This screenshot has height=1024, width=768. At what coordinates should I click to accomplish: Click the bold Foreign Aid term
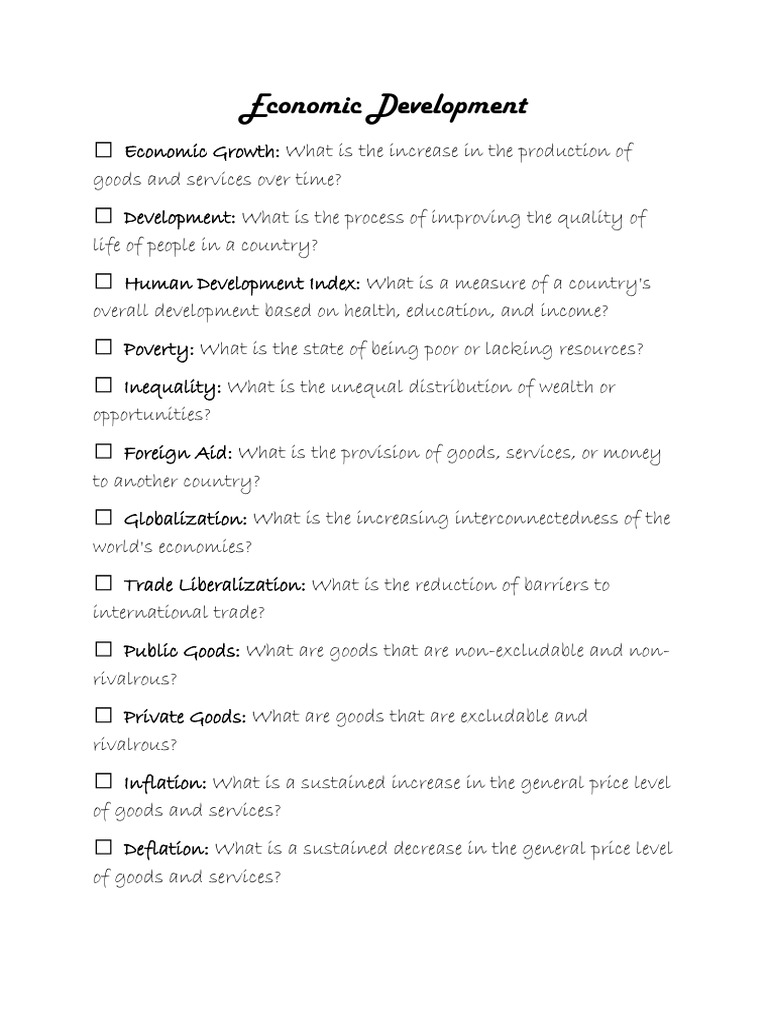pos(178,454)
